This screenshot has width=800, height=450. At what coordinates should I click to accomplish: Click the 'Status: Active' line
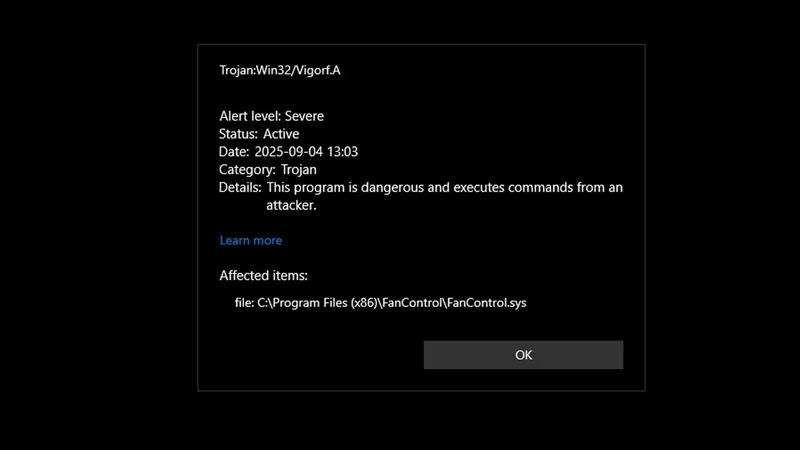point(259,134)
